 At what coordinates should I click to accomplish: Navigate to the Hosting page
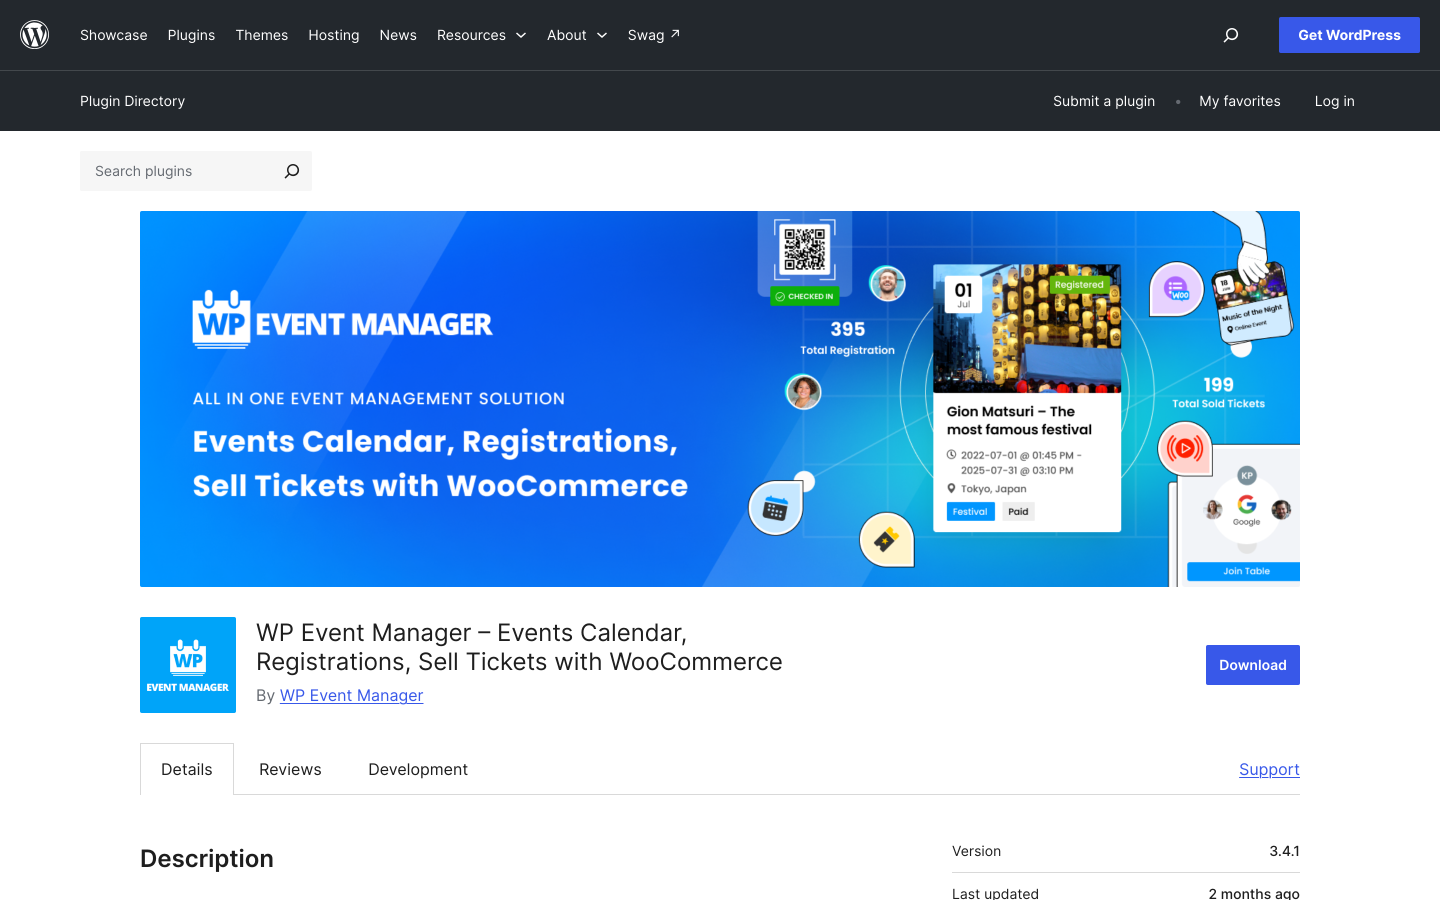click(x=334, y=35)
